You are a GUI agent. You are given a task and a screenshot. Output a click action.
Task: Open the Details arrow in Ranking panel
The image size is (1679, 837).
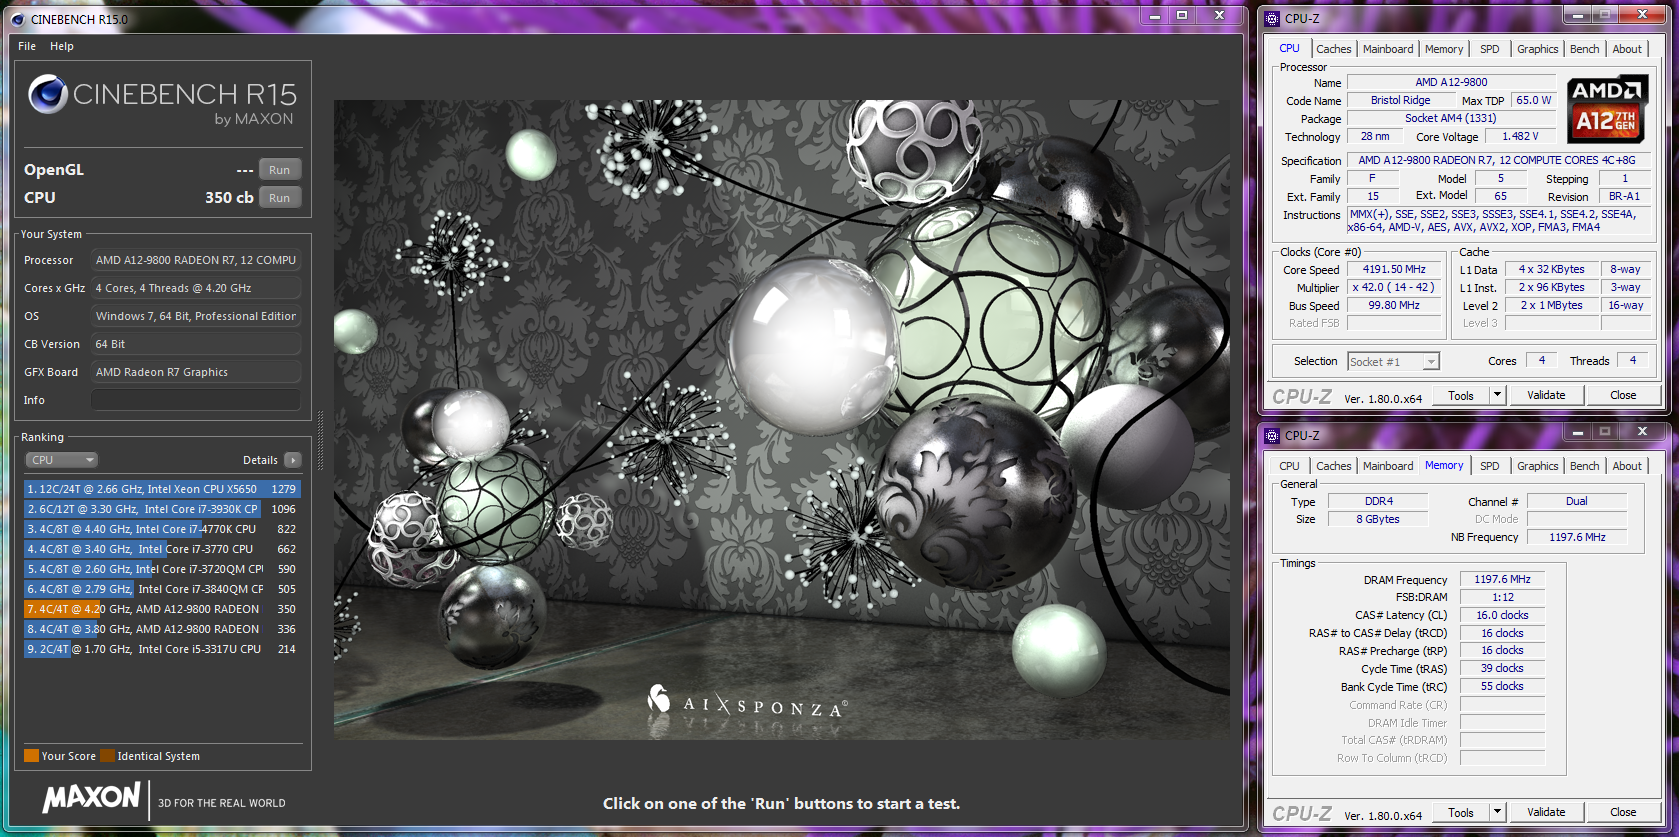click(293, 460)
